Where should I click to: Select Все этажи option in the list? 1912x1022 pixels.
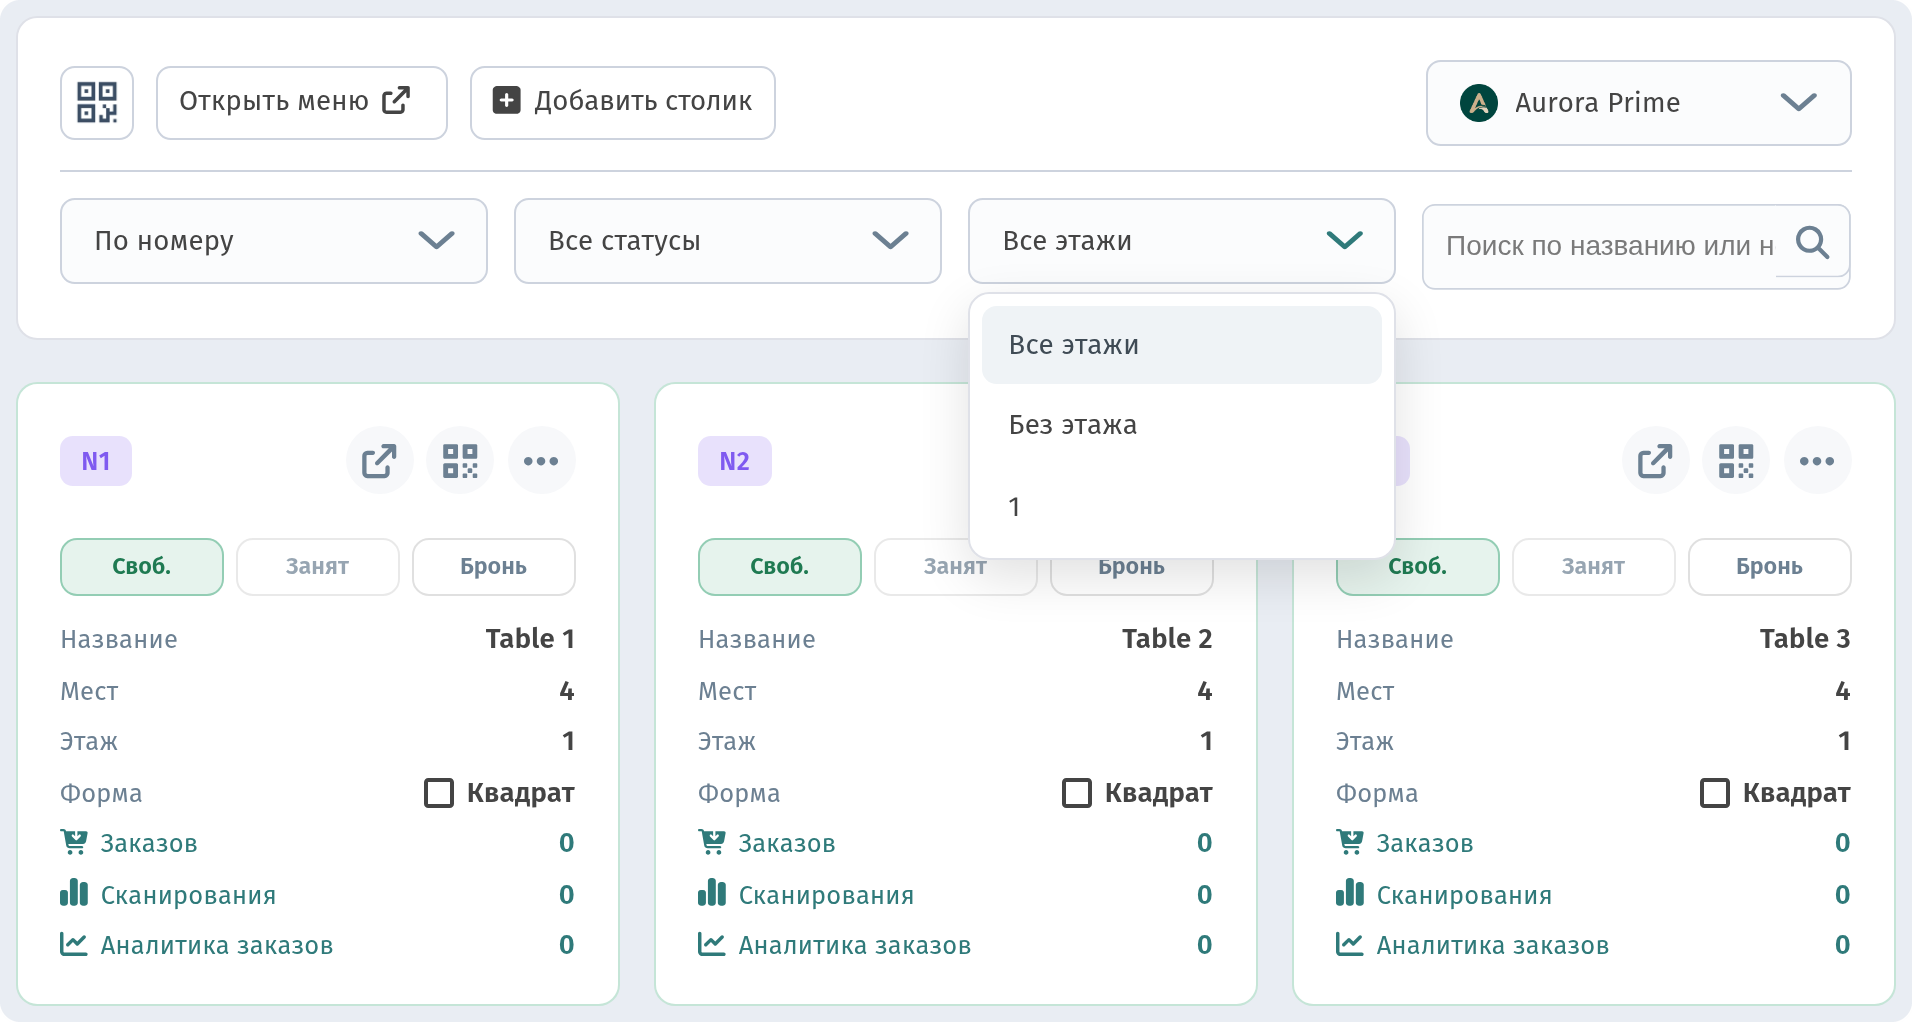(x=1182, y=345)
